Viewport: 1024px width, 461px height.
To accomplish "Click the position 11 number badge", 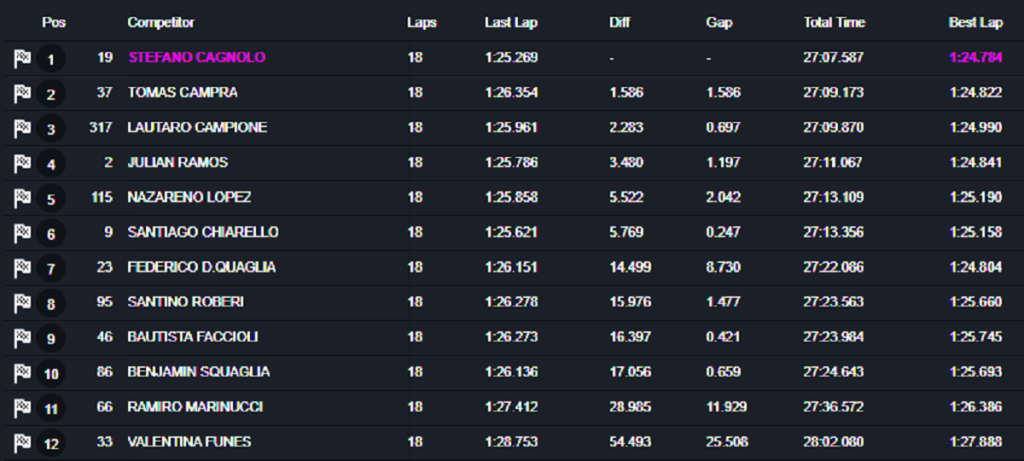I will click(x=52, y=409).
